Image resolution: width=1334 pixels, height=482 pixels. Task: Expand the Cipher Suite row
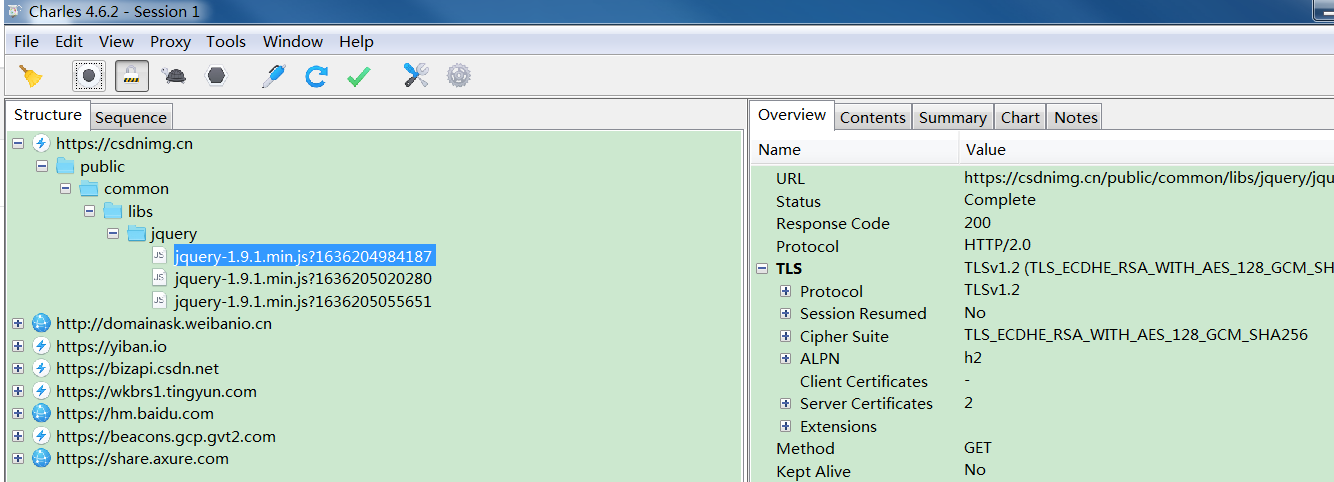tap(786, 337)
